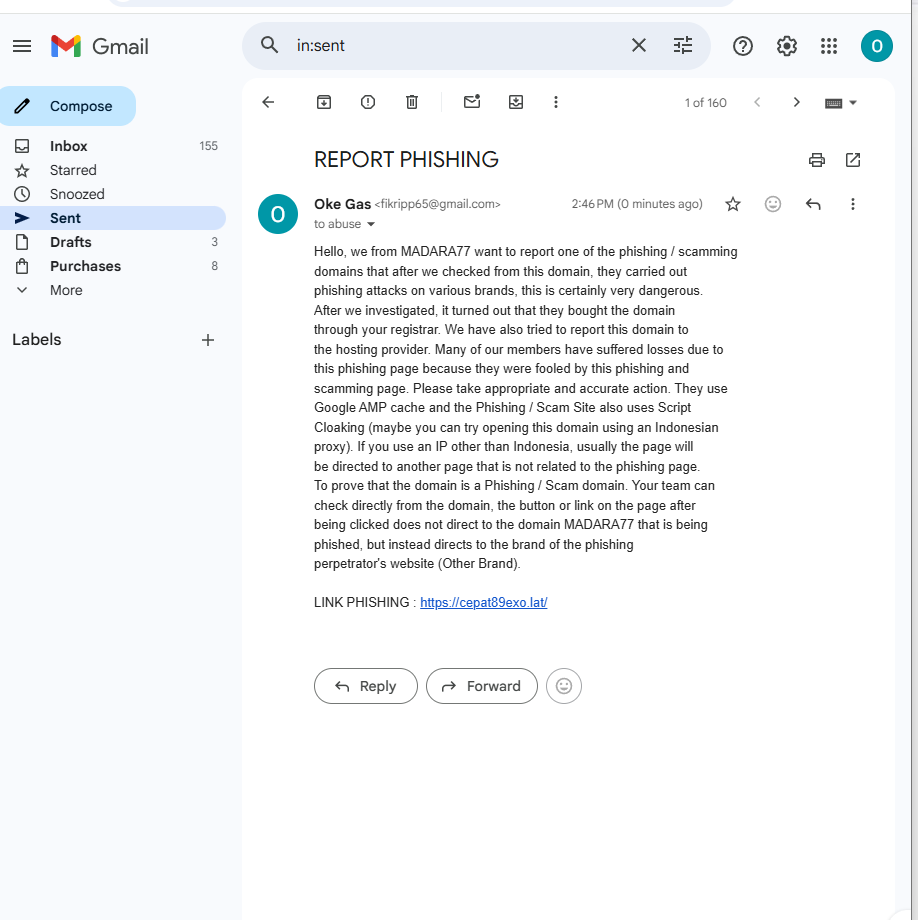
Task: Clear the in:sent search query
Action: [x=639, y=45]
